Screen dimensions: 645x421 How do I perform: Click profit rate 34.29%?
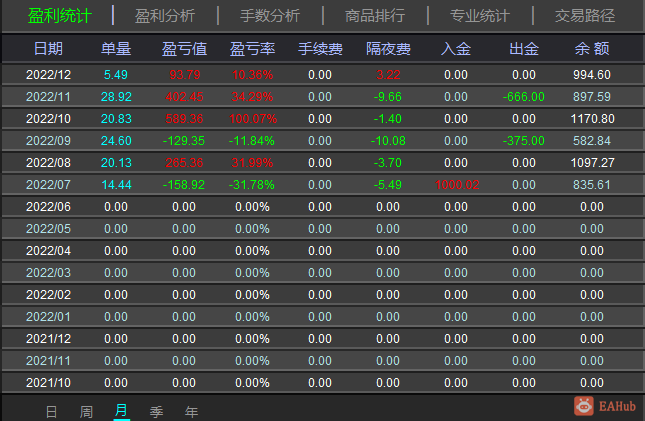point(252,97)
